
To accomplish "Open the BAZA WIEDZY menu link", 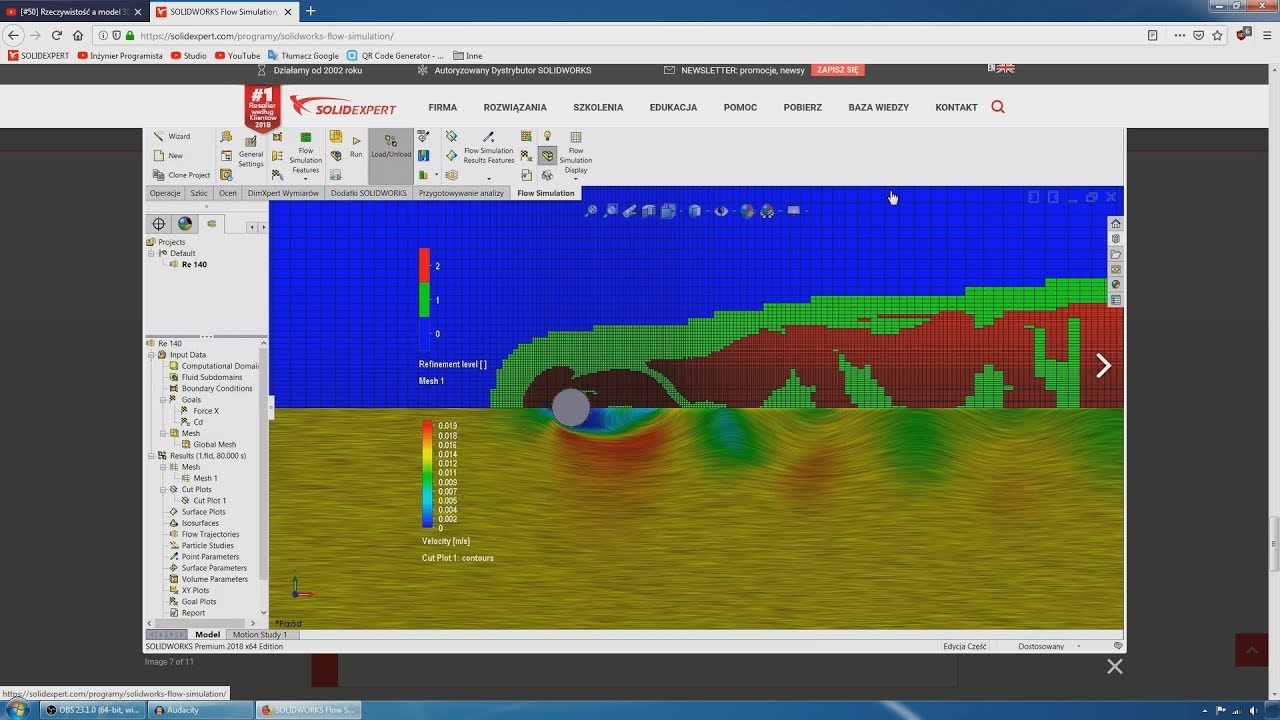I will click(879, 107).
